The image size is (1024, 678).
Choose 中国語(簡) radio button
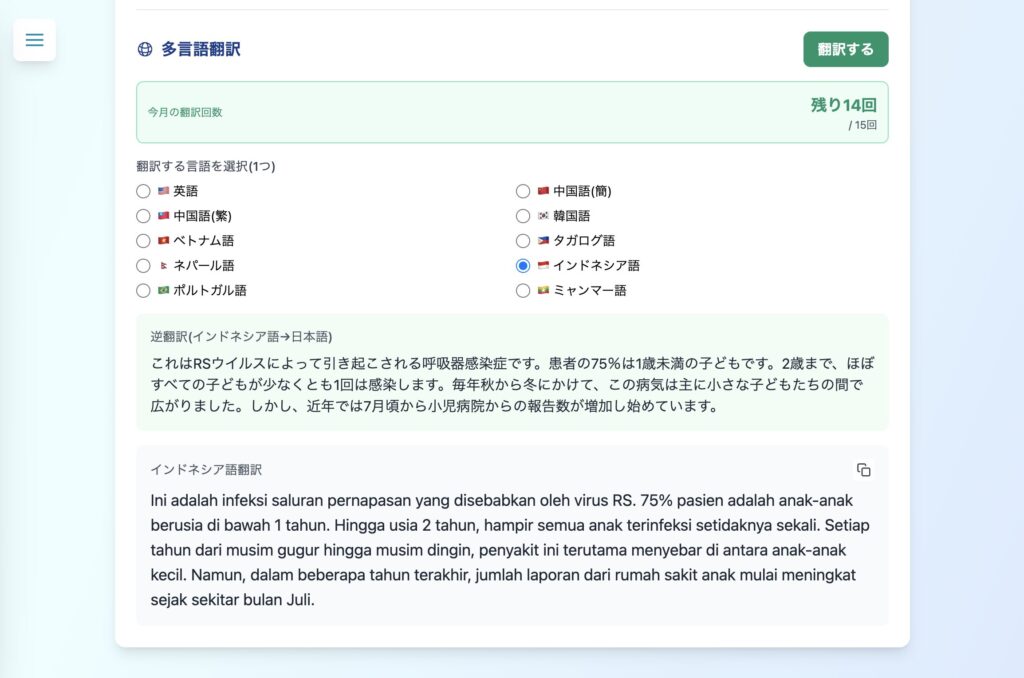[x=523, y=191]
